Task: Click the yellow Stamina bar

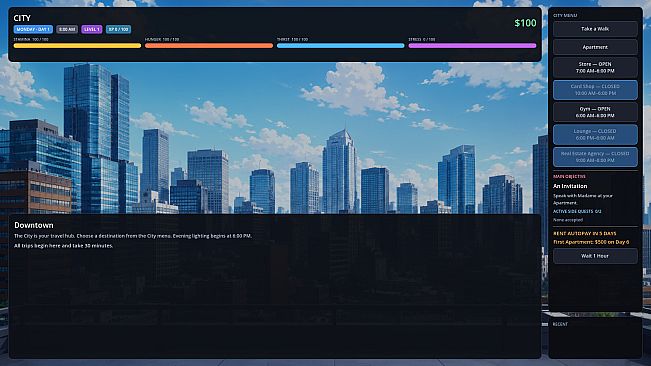Action: pyautogui.click(x=77, y=46)
